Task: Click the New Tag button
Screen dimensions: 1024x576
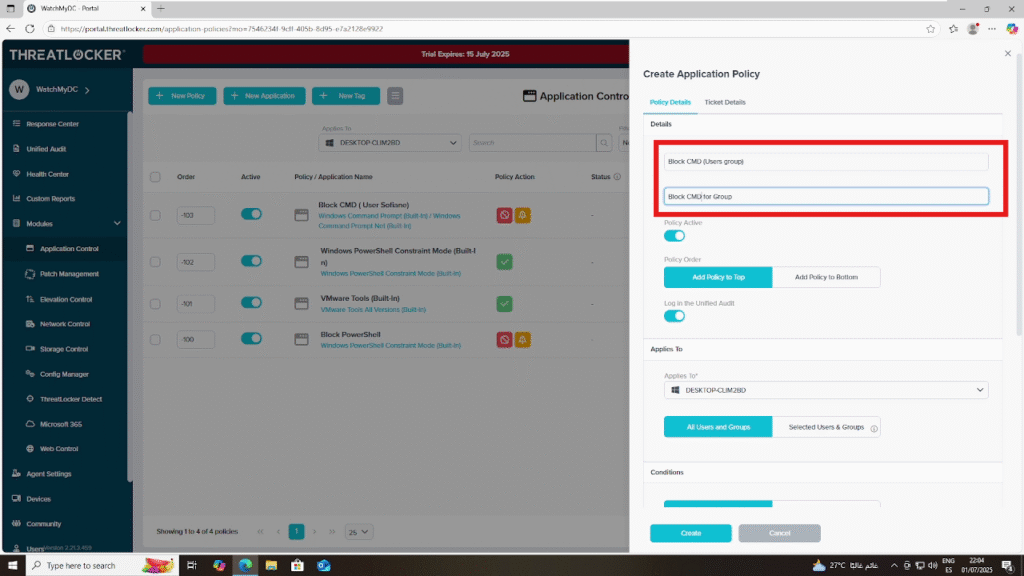Action: pyautogui.click(x=345, y=96)
